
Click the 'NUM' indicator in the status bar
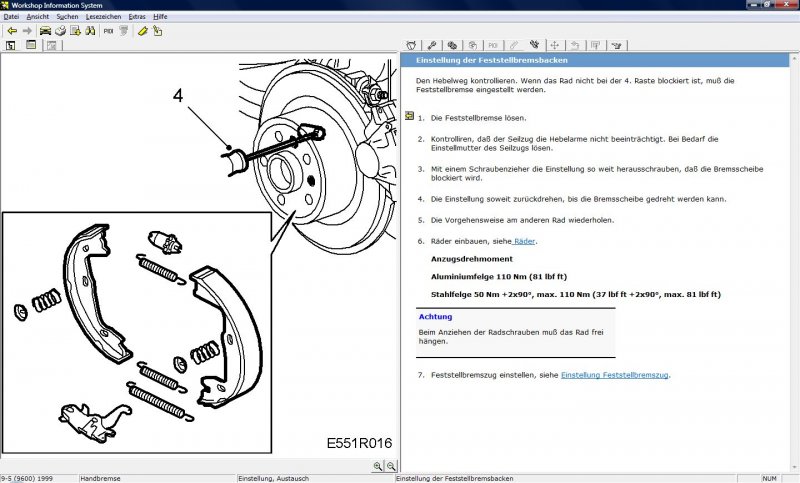point(769,478)
